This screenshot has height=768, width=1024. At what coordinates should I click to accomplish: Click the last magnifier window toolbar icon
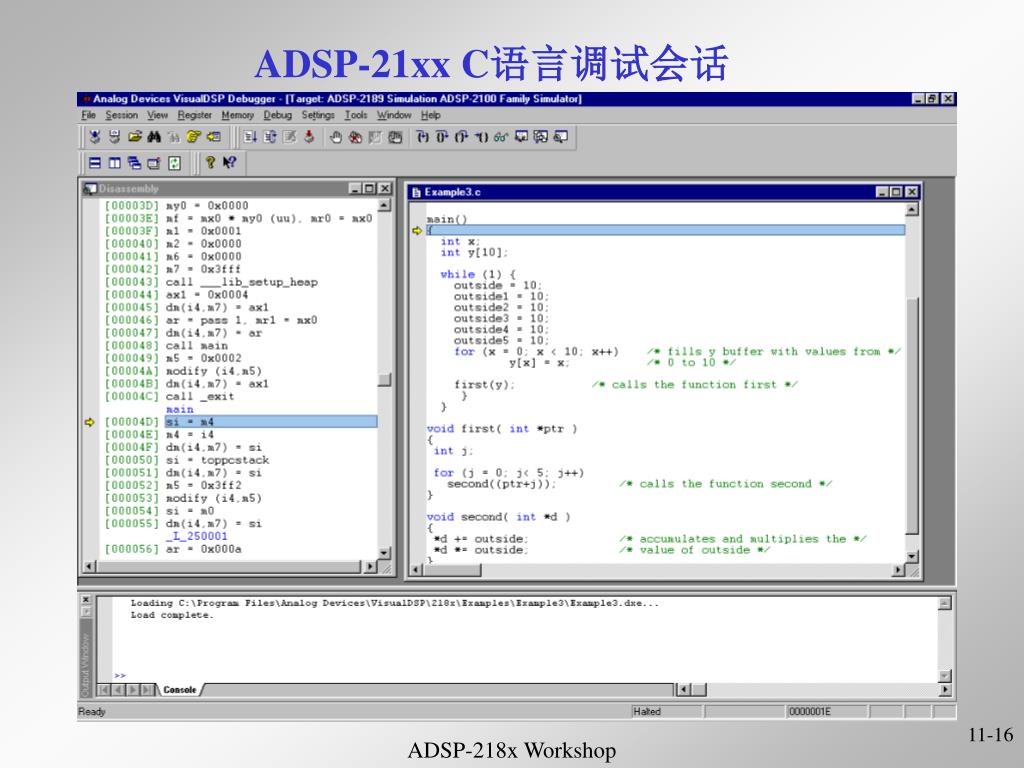coord(560,137)
